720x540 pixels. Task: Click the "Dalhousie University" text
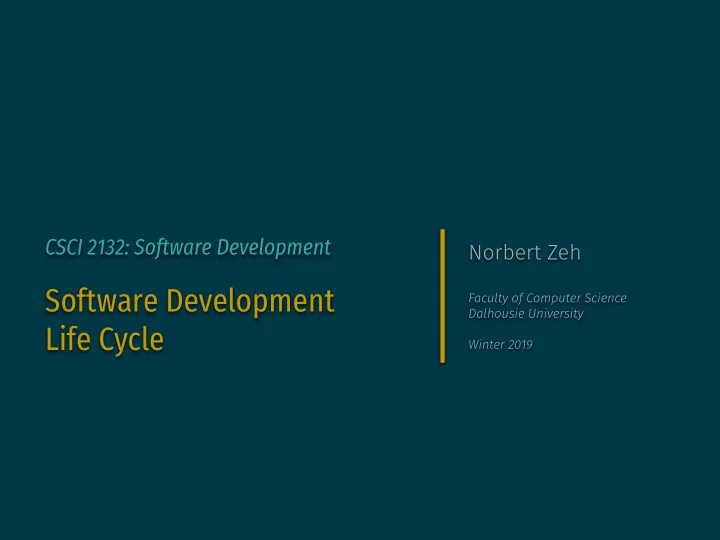click(x=526, y=314)
